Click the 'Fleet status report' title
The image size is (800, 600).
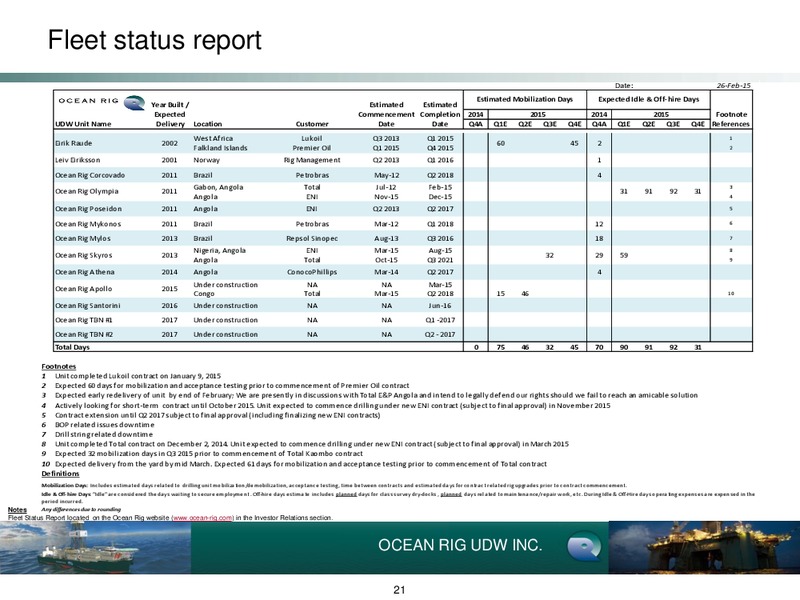155,40
